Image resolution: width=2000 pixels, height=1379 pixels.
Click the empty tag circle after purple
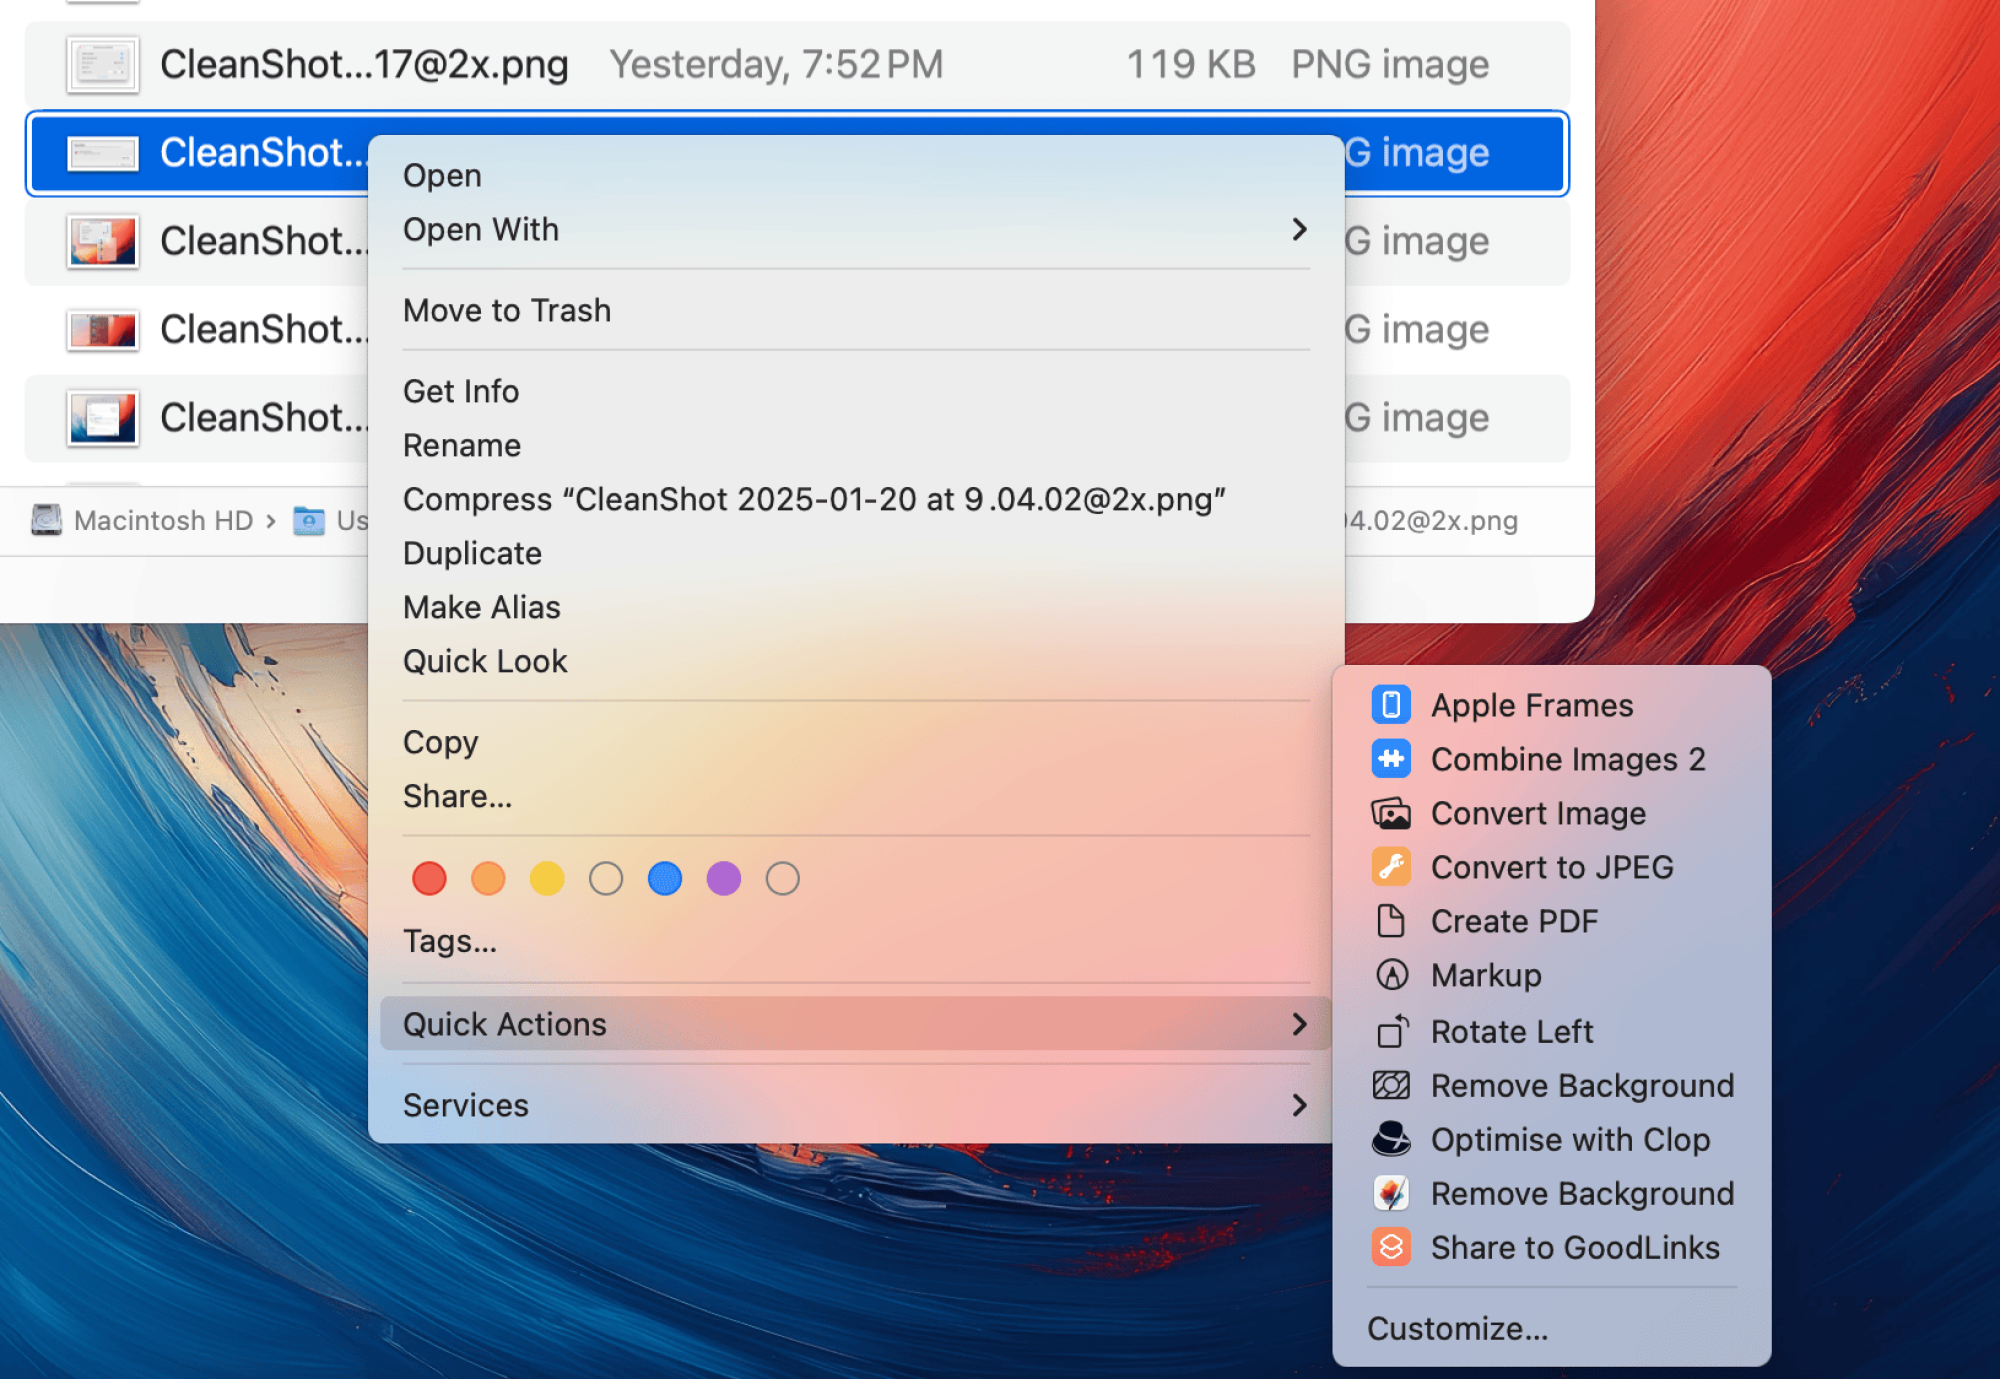pyautogui.click(x=783, y=879)
